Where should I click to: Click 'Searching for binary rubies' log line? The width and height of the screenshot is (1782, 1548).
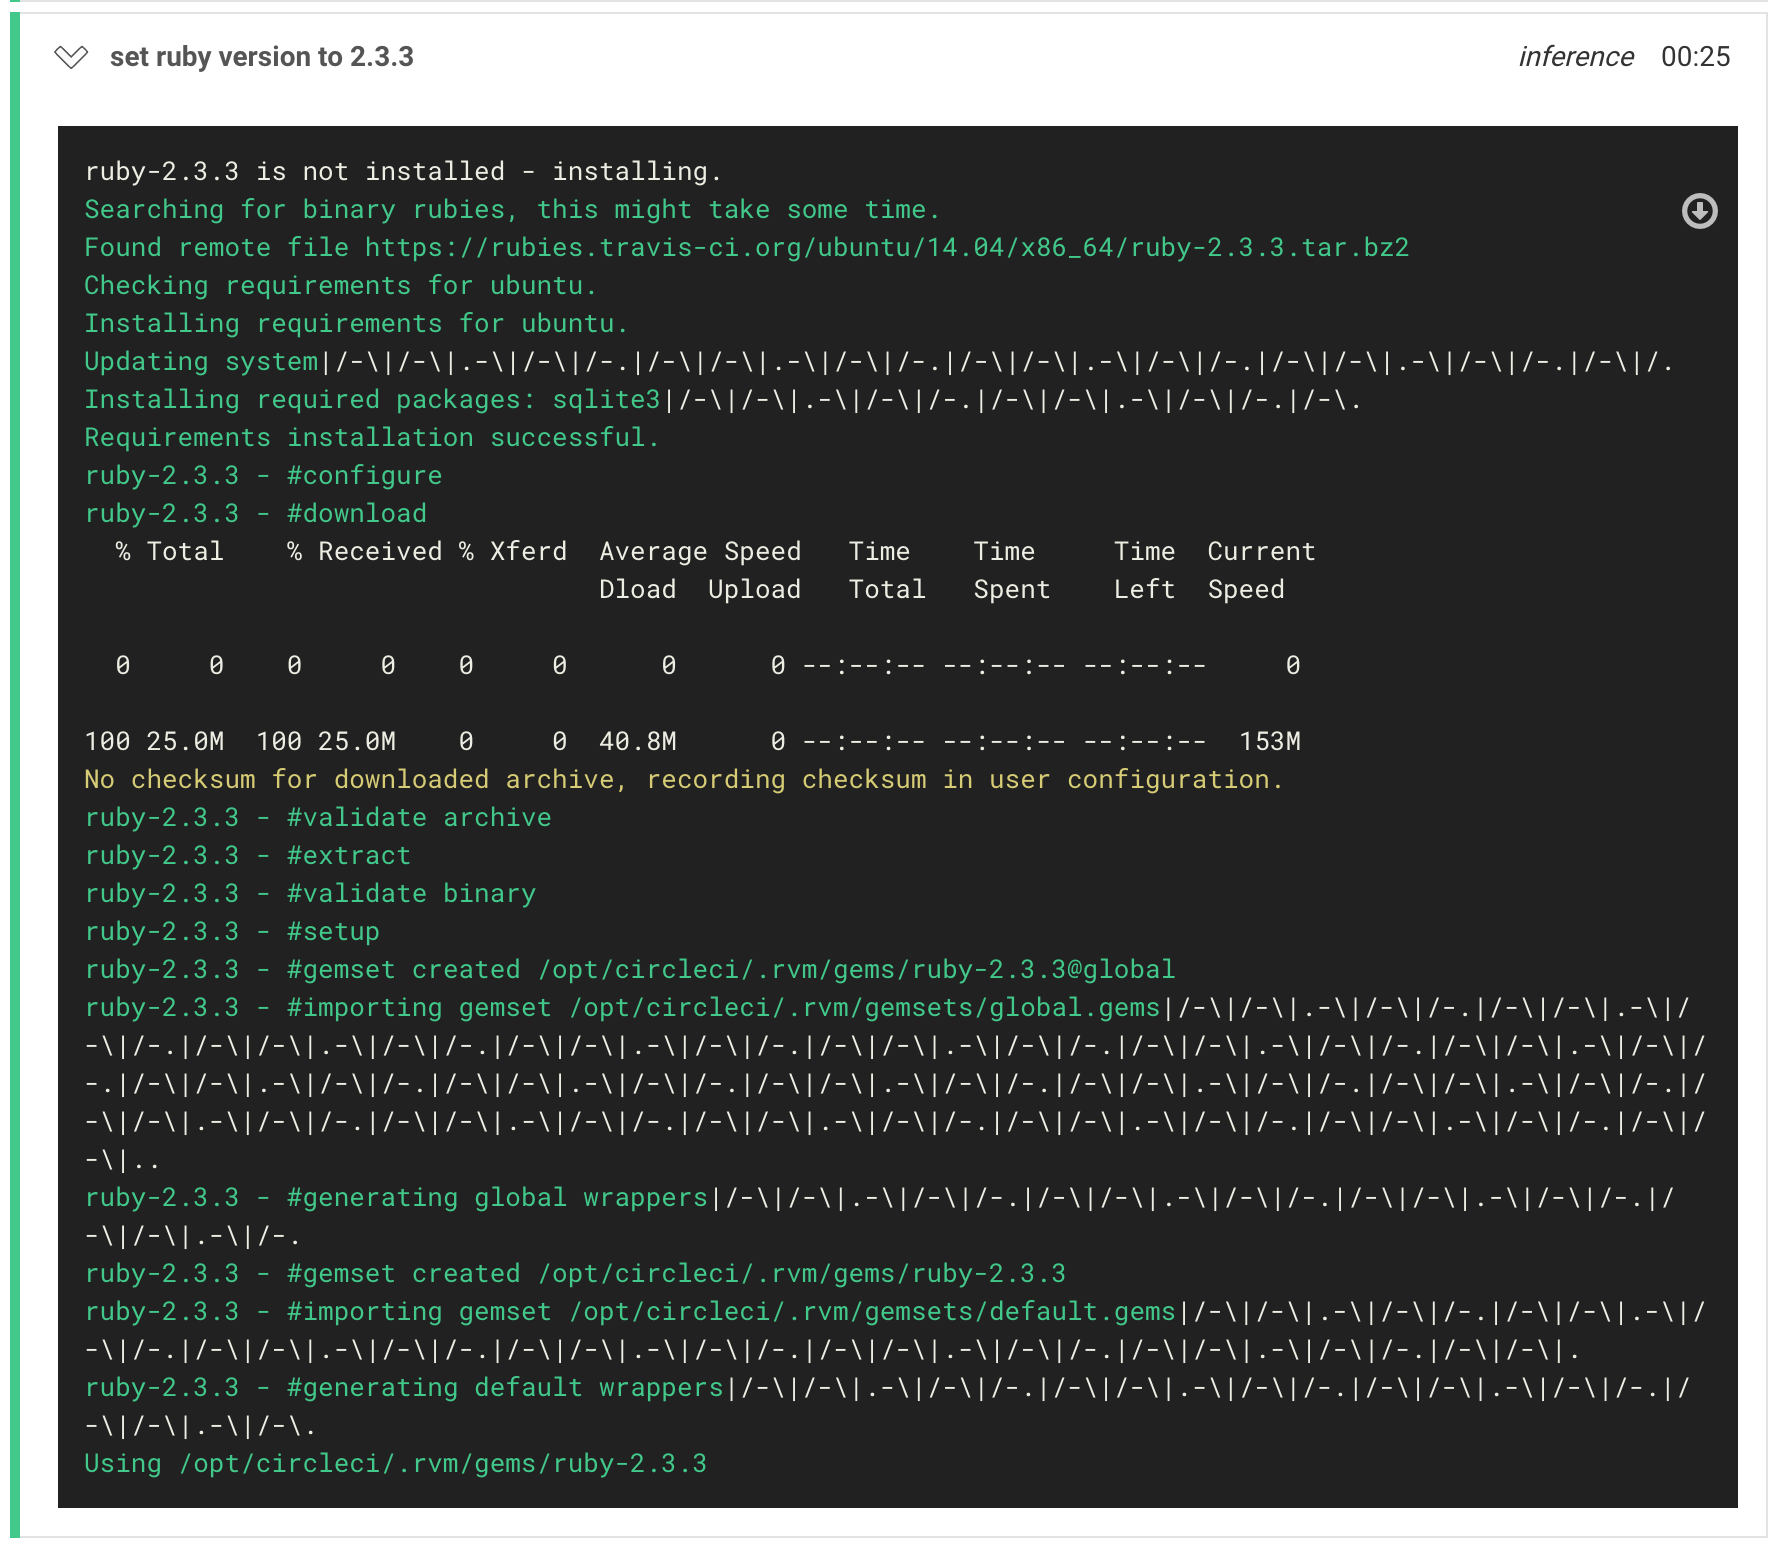pyautogui.click(x=512, y=209)
